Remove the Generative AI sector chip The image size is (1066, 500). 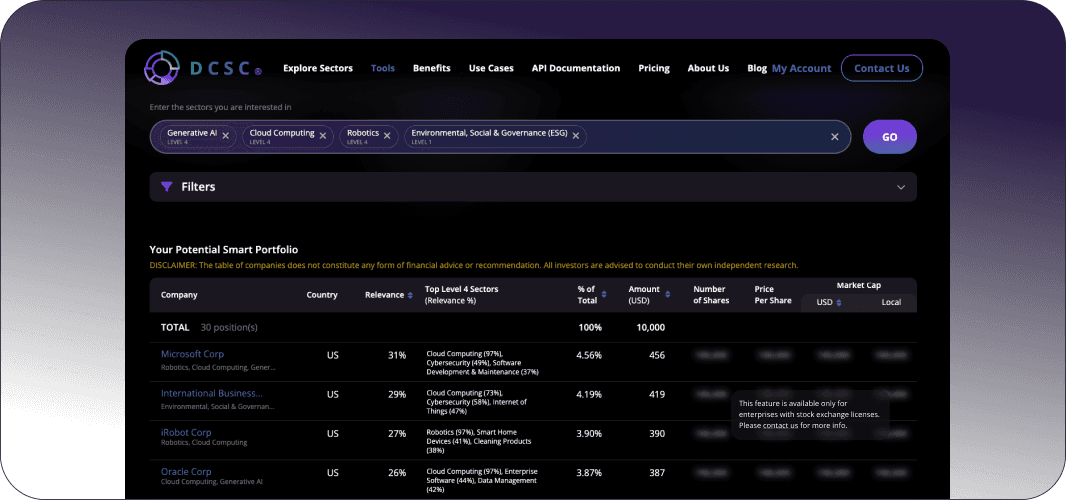[x=226, y=136]
